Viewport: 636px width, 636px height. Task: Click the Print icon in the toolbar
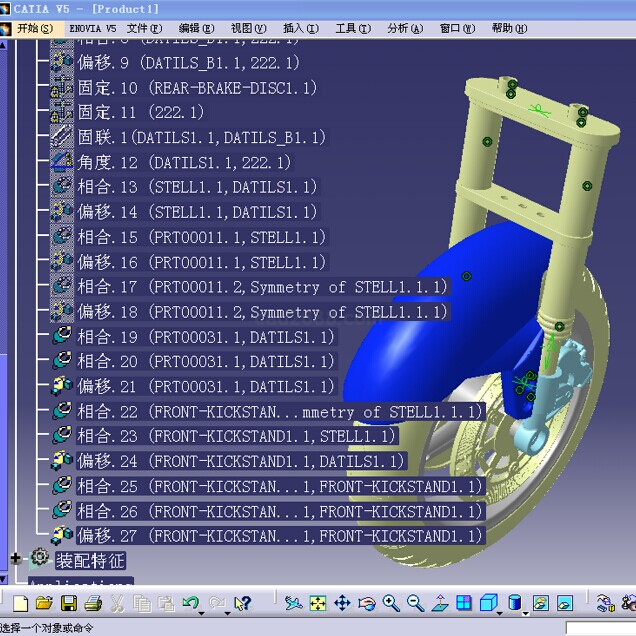93,603
